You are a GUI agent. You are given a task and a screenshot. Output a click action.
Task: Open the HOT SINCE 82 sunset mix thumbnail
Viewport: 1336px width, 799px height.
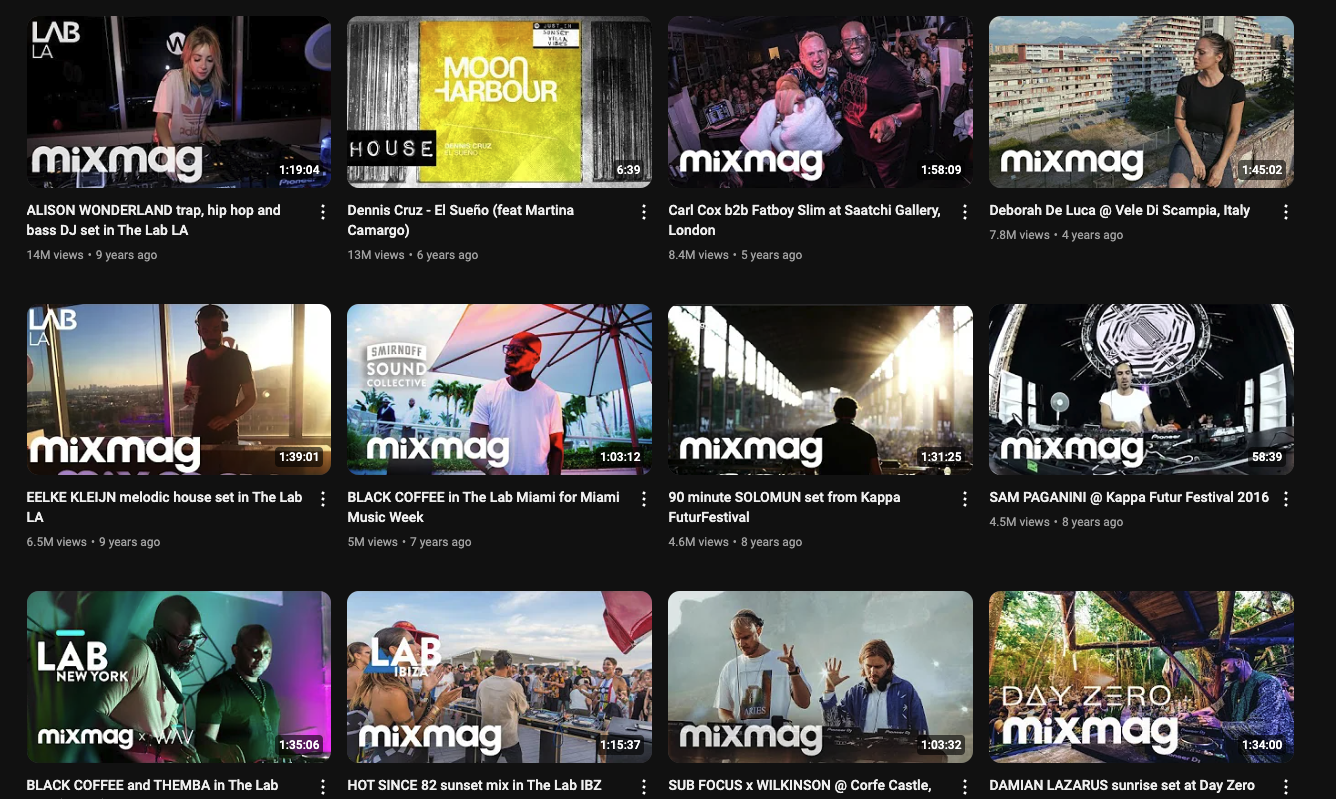click(x=499, y=677)
